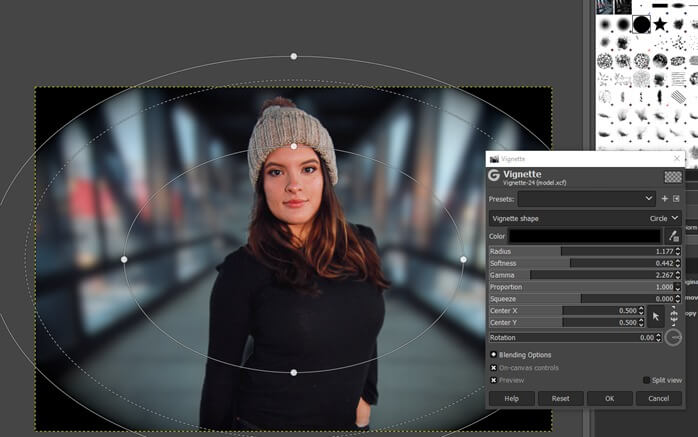Image resolution: width=698 pixels, height=437 pixels.
Task: Open the manage presets menu icon
Action: pyautogui.click(x=676, y=199)
